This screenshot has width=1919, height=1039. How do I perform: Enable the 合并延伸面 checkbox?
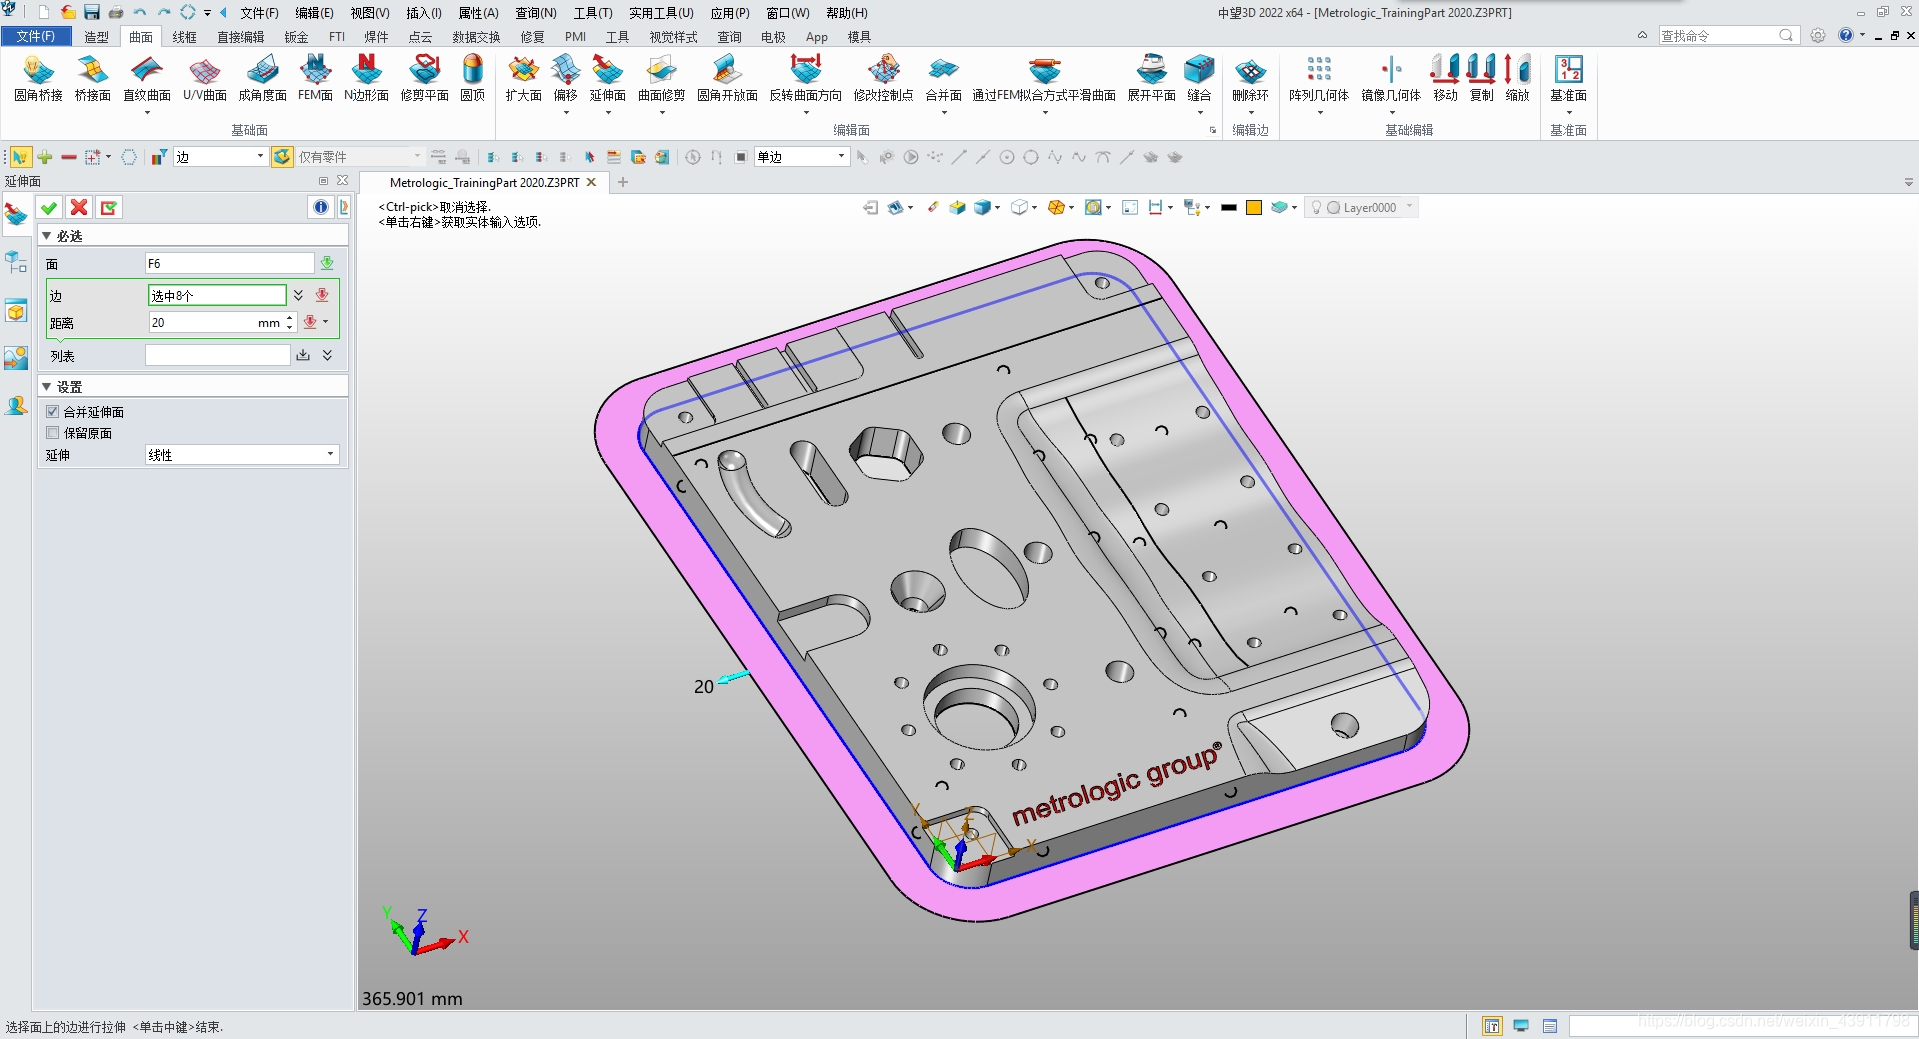coord(53,412)
